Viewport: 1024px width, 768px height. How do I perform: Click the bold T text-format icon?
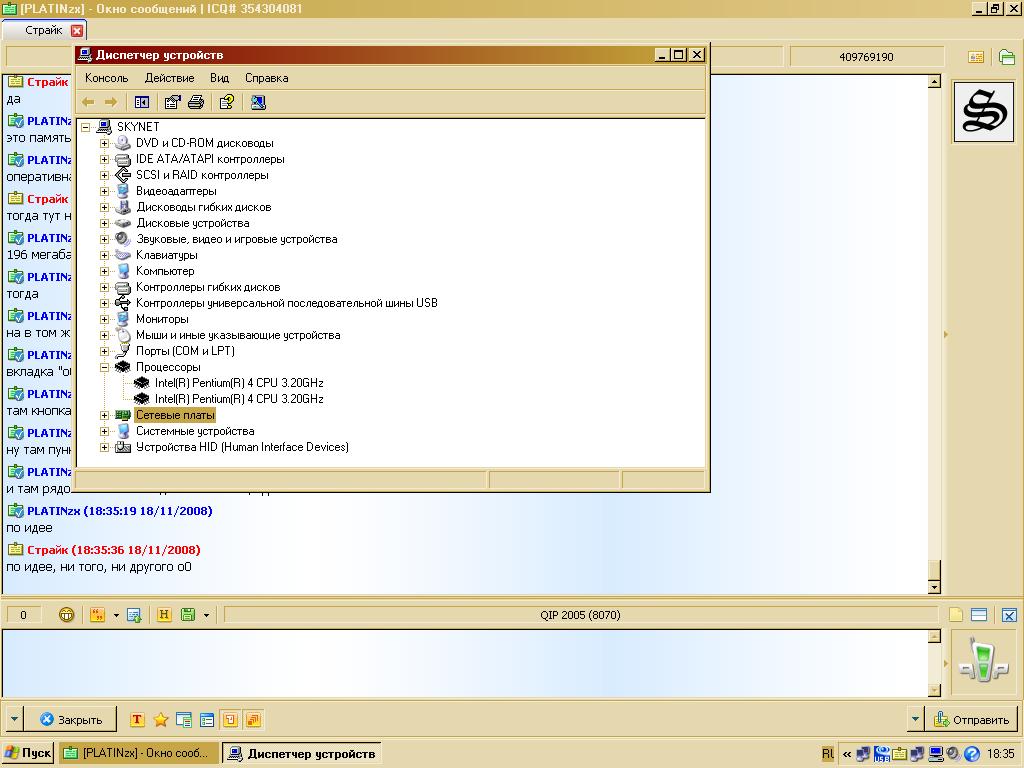137,720
